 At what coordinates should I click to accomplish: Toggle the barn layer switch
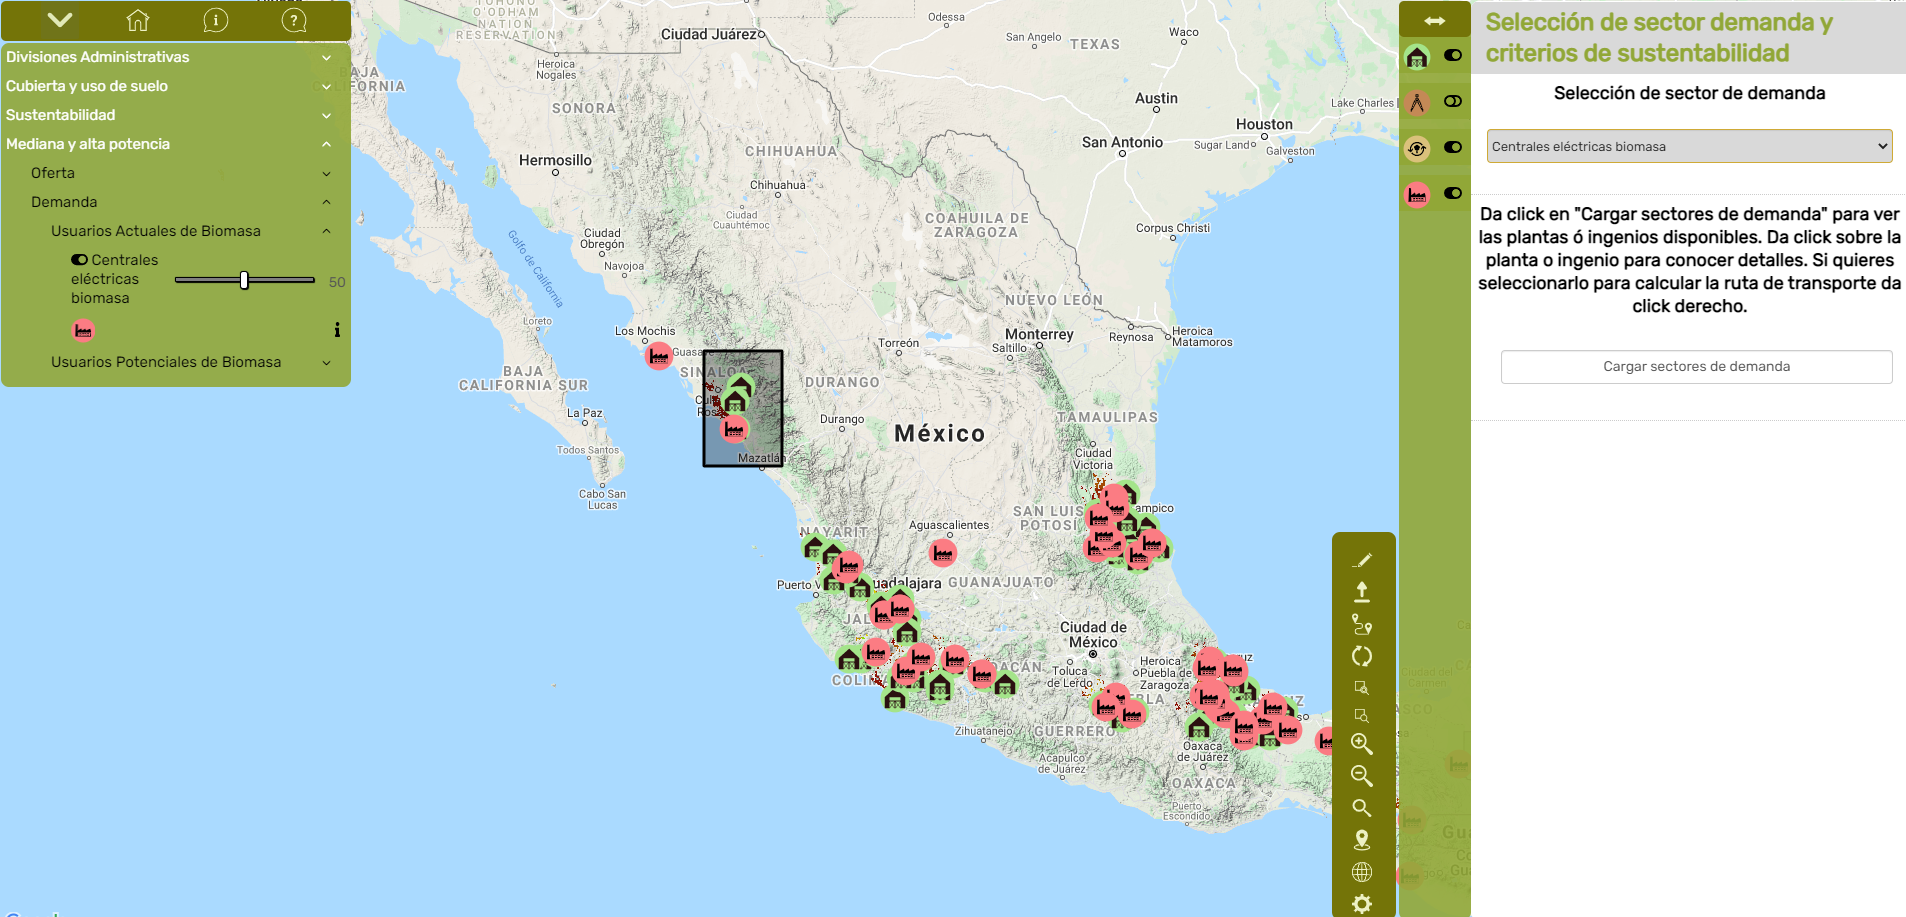(1453, 56)
